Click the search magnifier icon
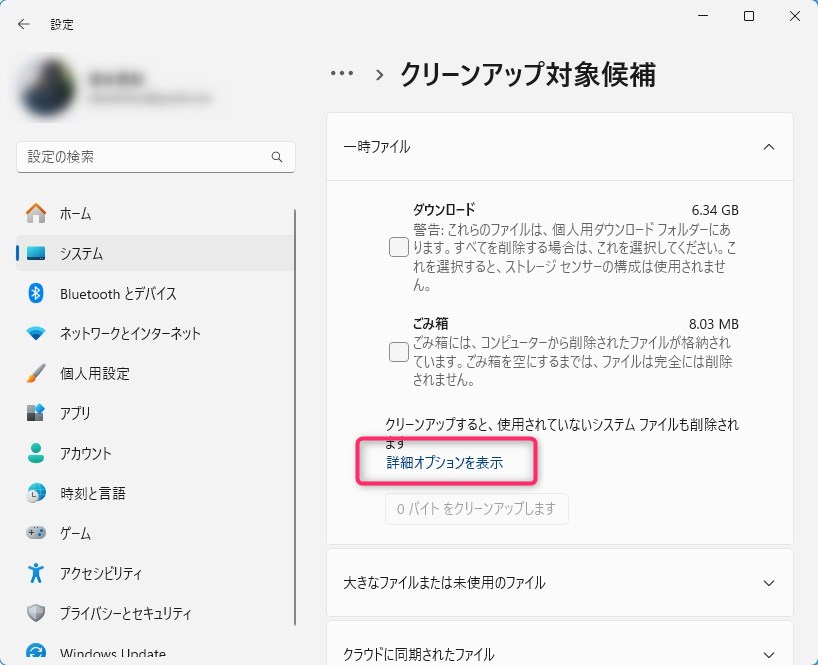The image size is (818, 665). coord(277,157)
